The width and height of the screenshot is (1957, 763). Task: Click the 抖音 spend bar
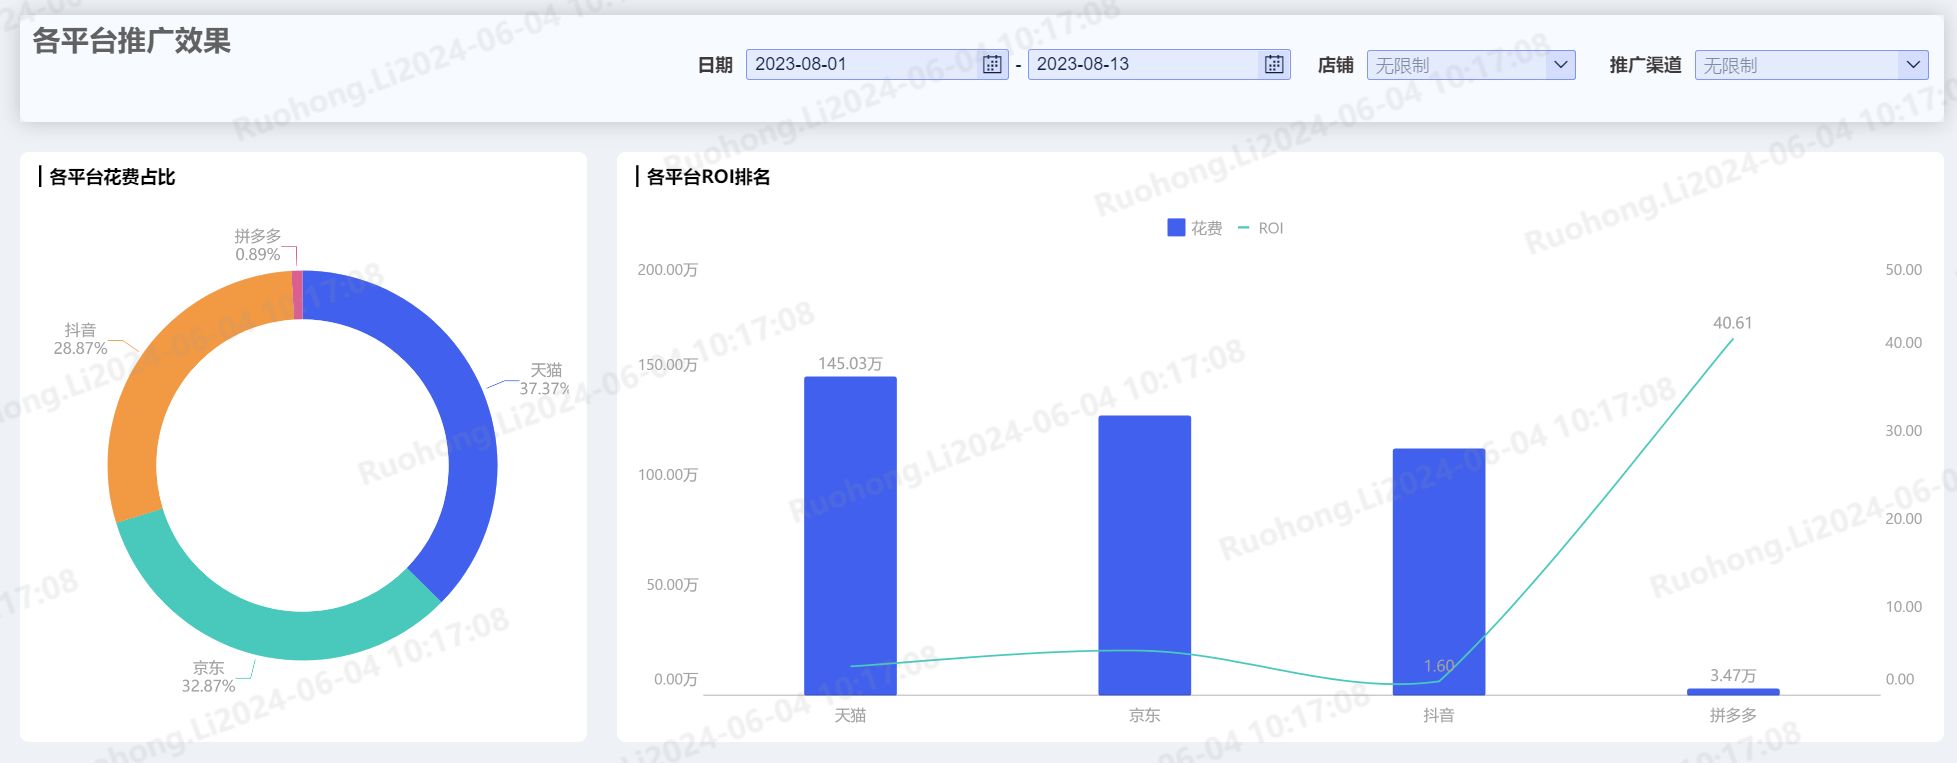(1438, 572)
